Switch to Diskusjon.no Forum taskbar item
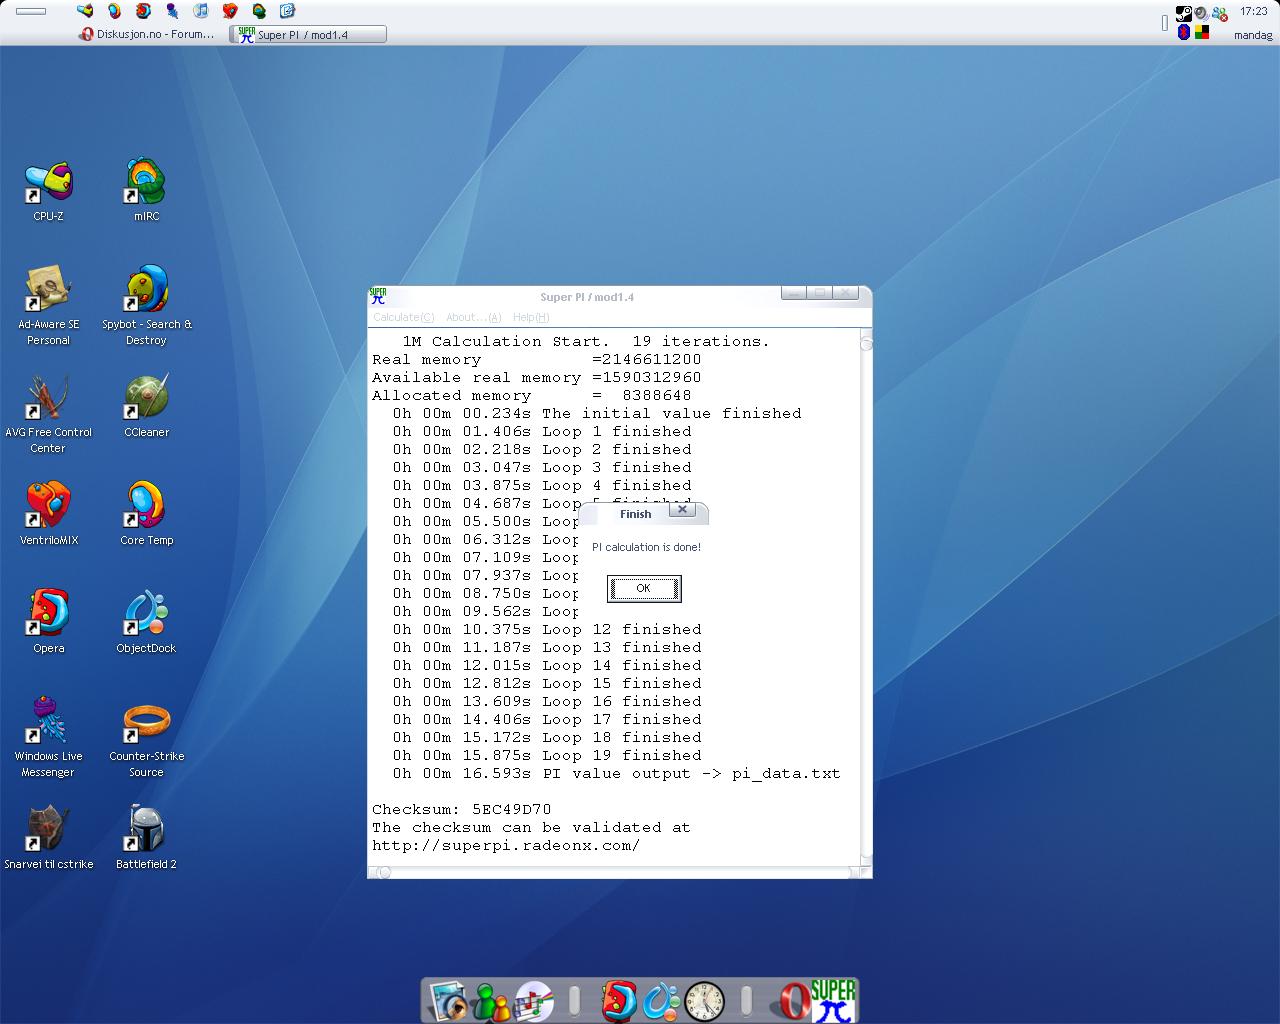 (x=147, y=34)
